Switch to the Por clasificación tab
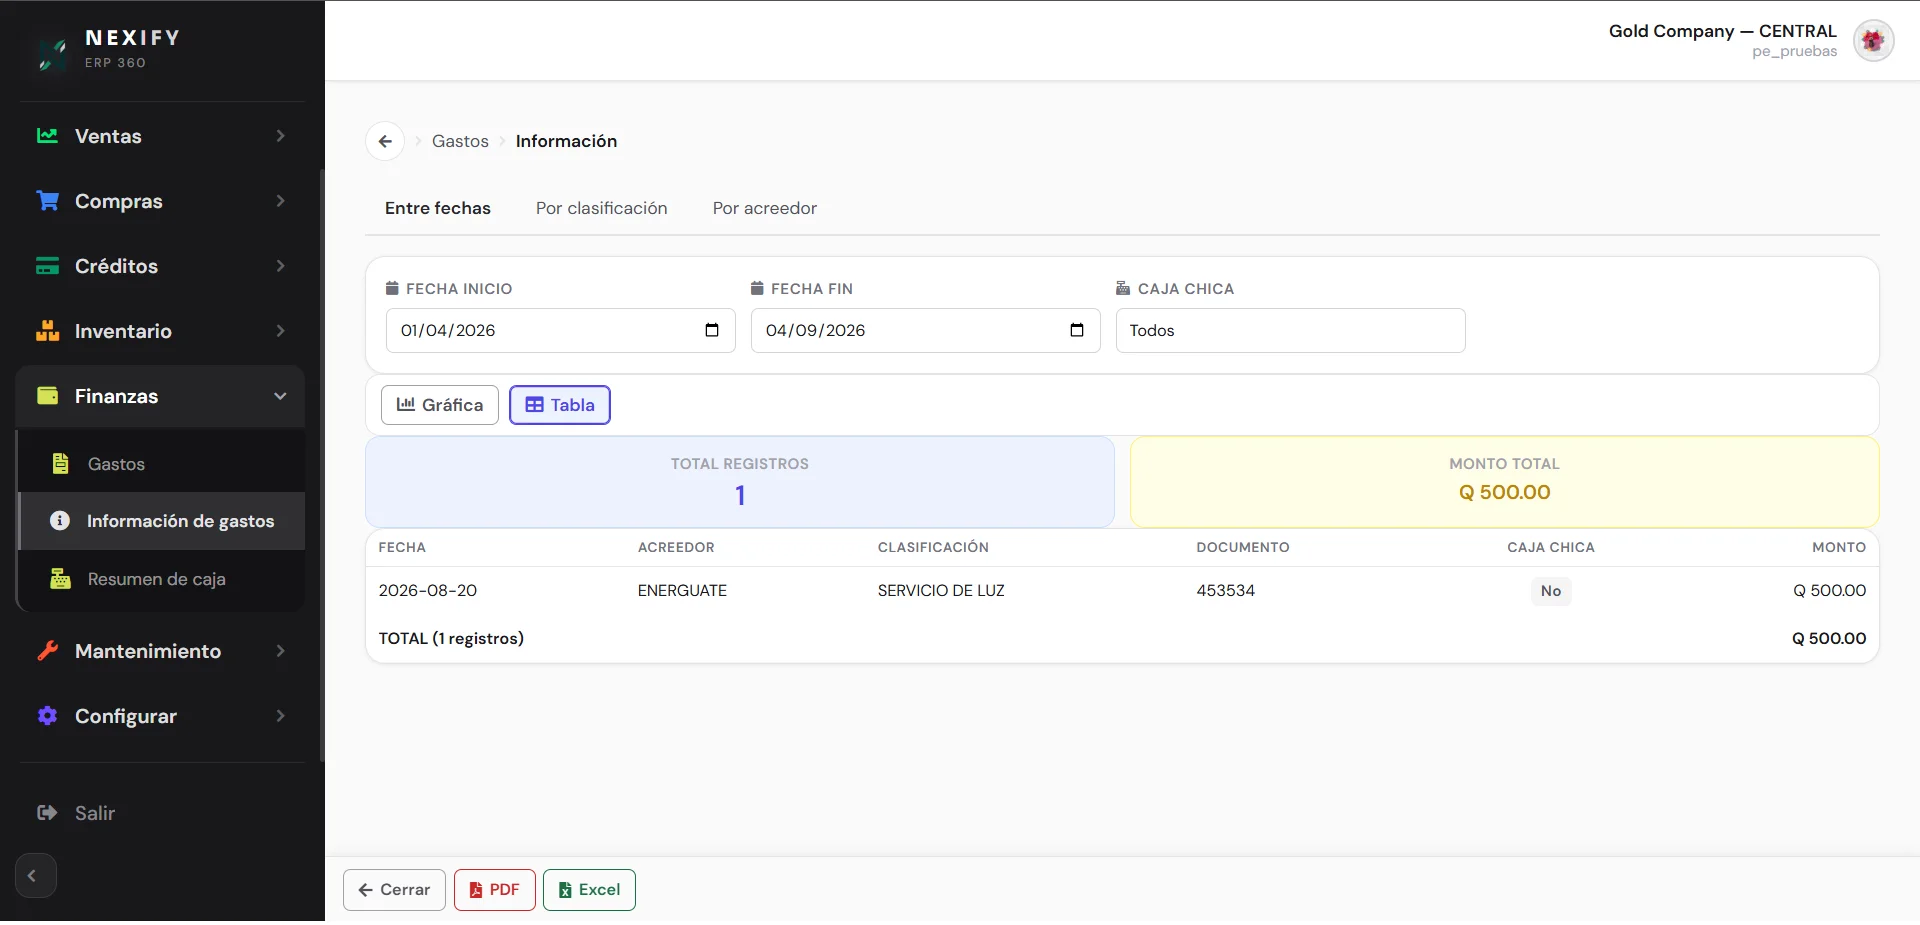Viewport: 1920px width, 925px height. tap(601, 208)
